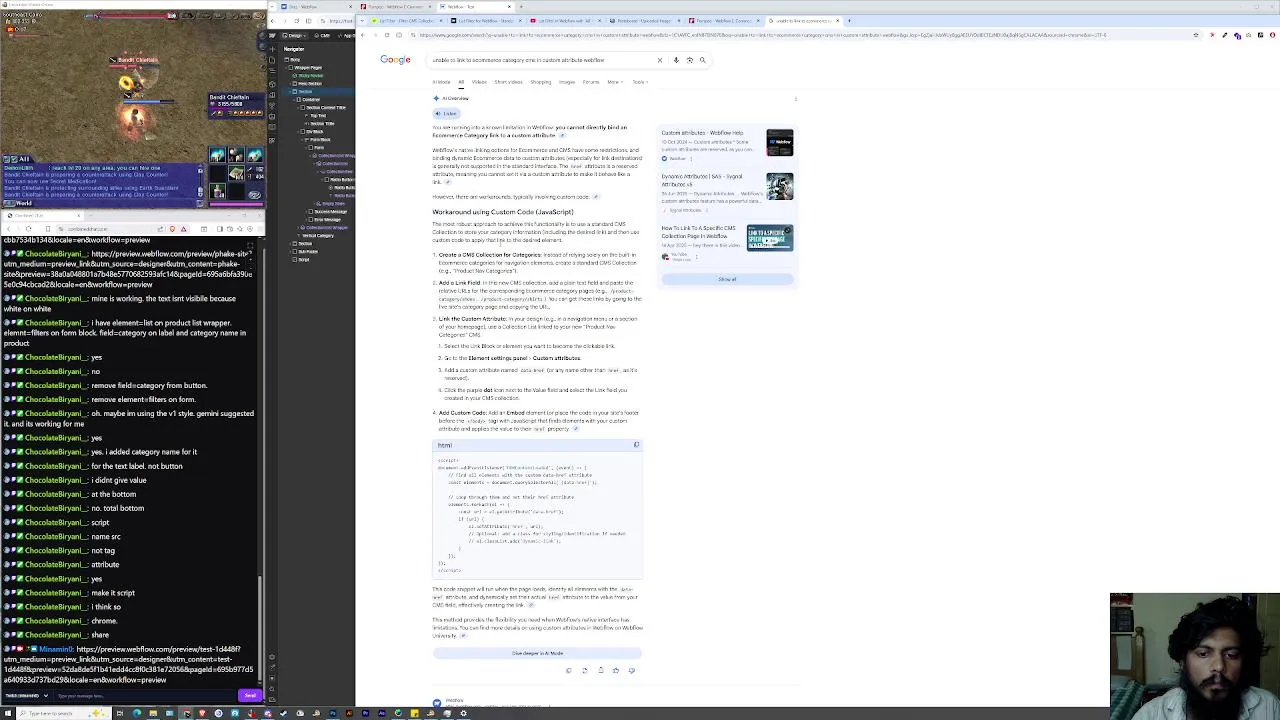
Task: Open the Forums search tab
Action: pos(591,82)
